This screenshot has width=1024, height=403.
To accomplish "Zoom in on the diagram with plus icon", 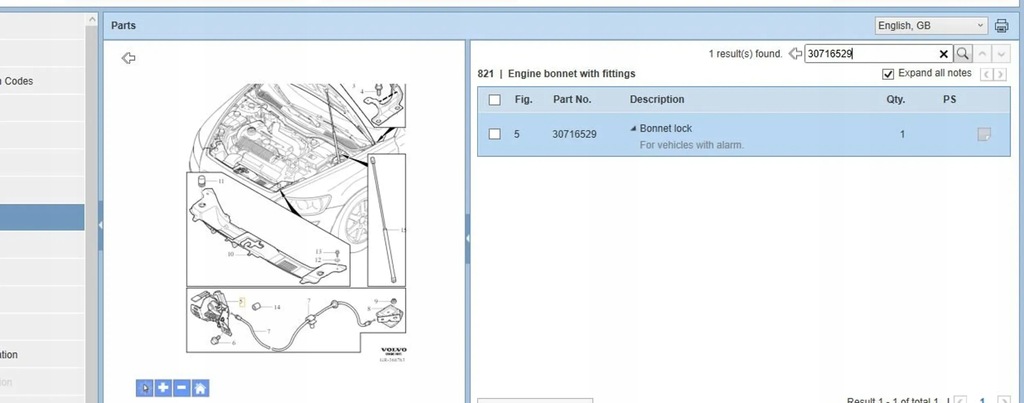I will point(163,388).
